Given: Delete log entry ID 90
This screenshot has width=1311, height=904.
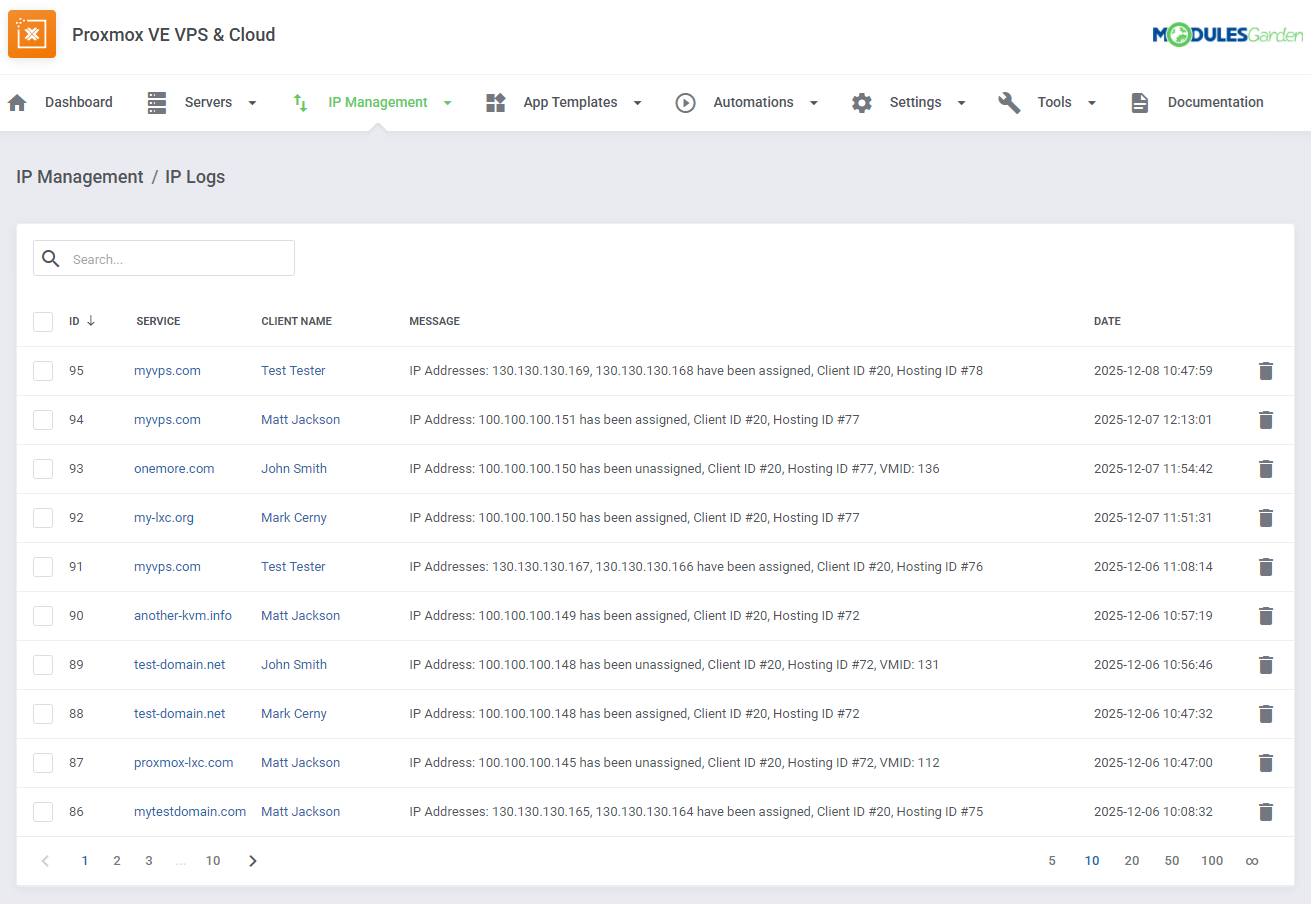Looking at the screenshot, I should tap(1266, 616).
